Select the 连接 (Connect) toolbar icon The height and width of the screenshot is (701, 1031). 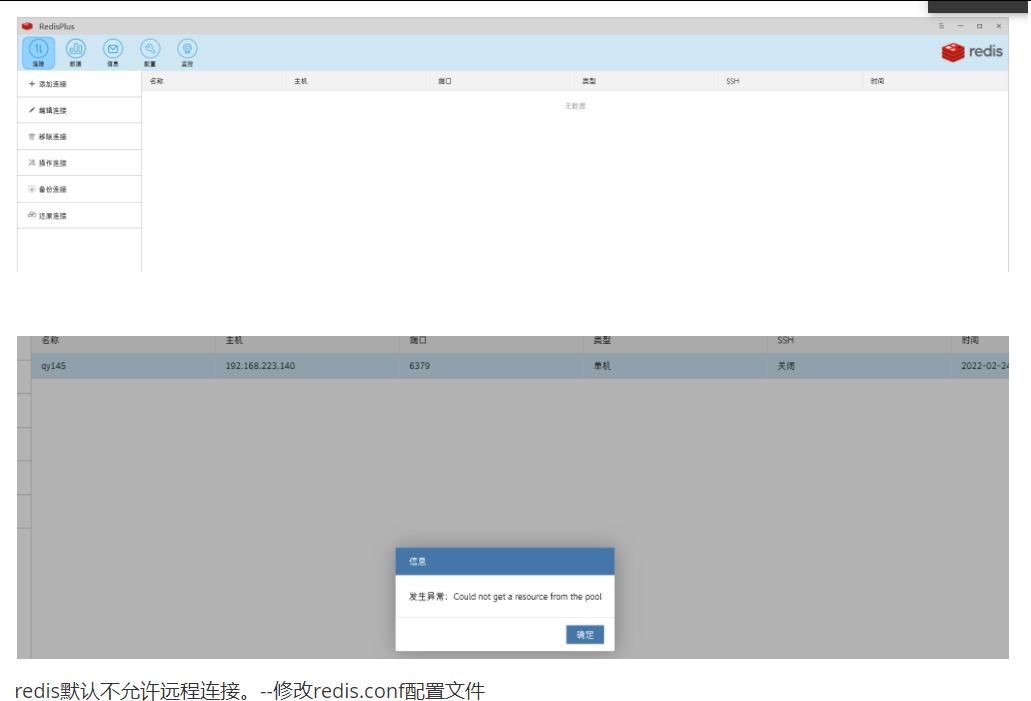(39, 53)
